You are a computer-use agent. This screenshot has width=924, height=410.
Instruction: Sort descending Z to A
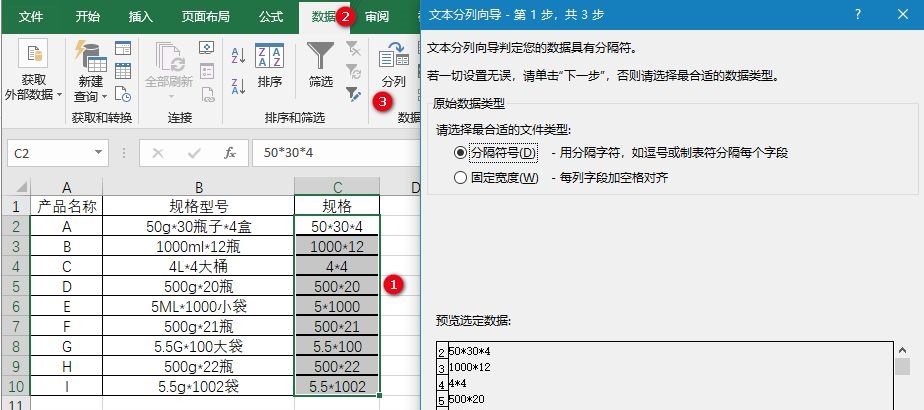[239, 86]
